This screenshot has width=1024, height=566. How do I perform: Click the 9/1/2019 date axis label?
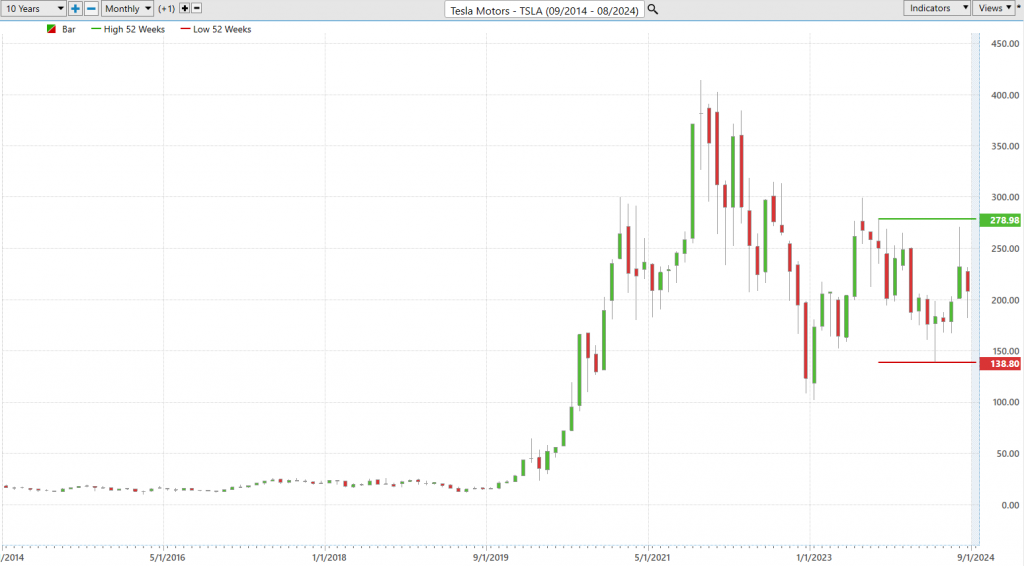coord(490,558)
